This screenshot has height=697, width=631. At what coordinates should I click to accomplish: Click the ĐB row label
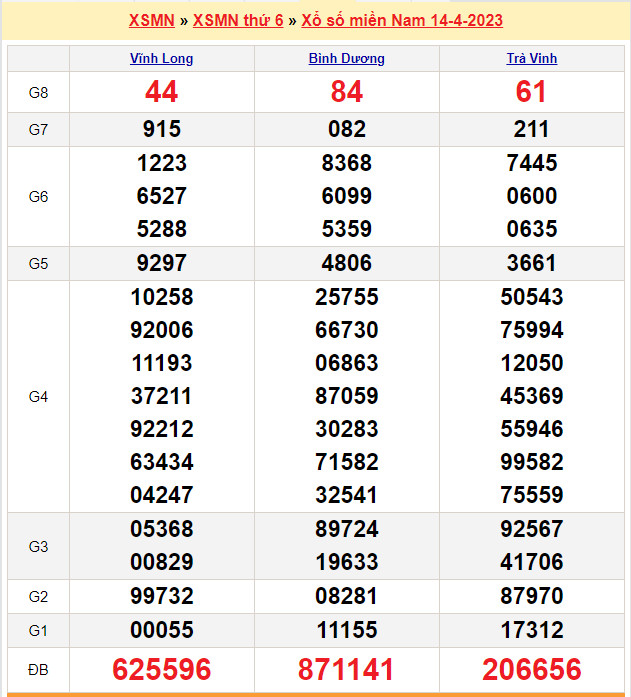coord(38,668)
